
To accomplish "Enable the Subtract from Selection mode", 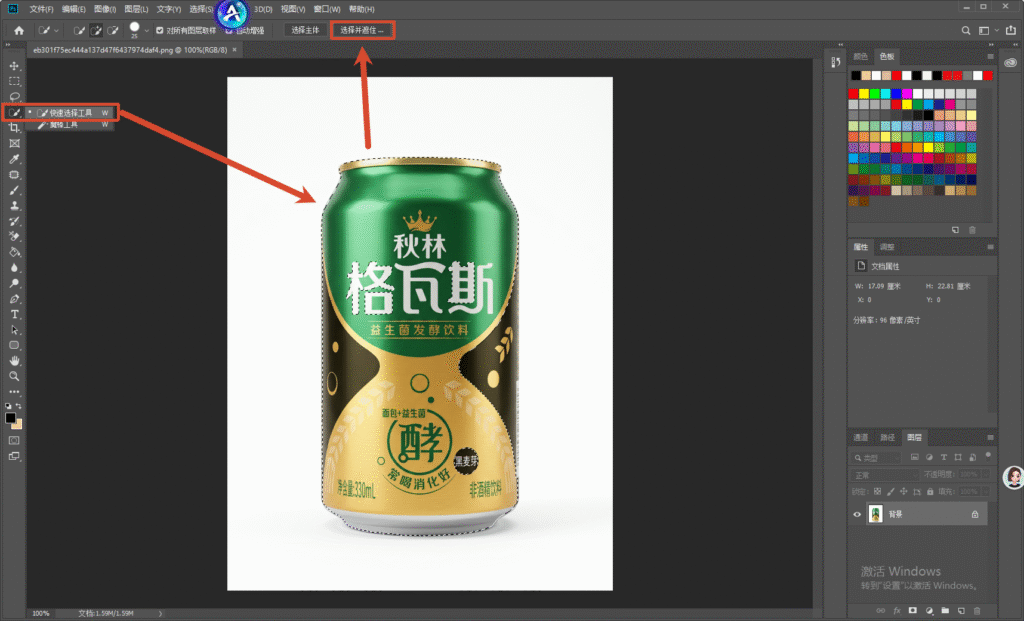I will tap(113, 31).
